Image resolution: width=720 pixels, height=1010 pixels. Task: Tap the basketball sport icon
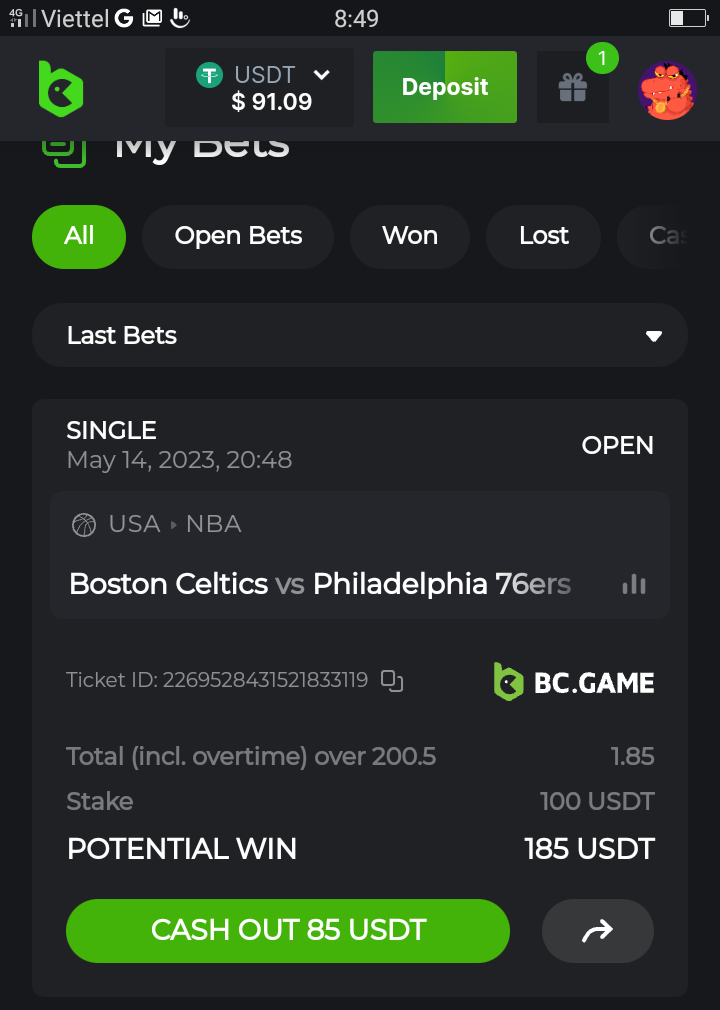(84, 525)
